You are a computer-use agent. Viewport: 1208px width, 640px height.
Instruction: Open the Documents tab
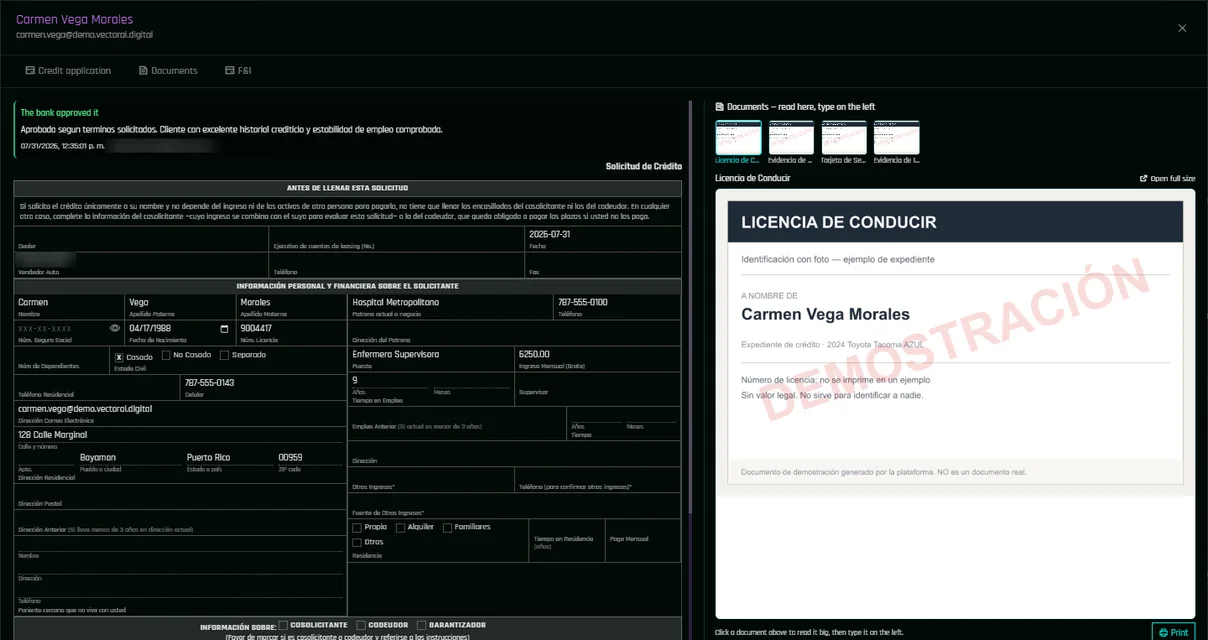[x=168, y=71]
